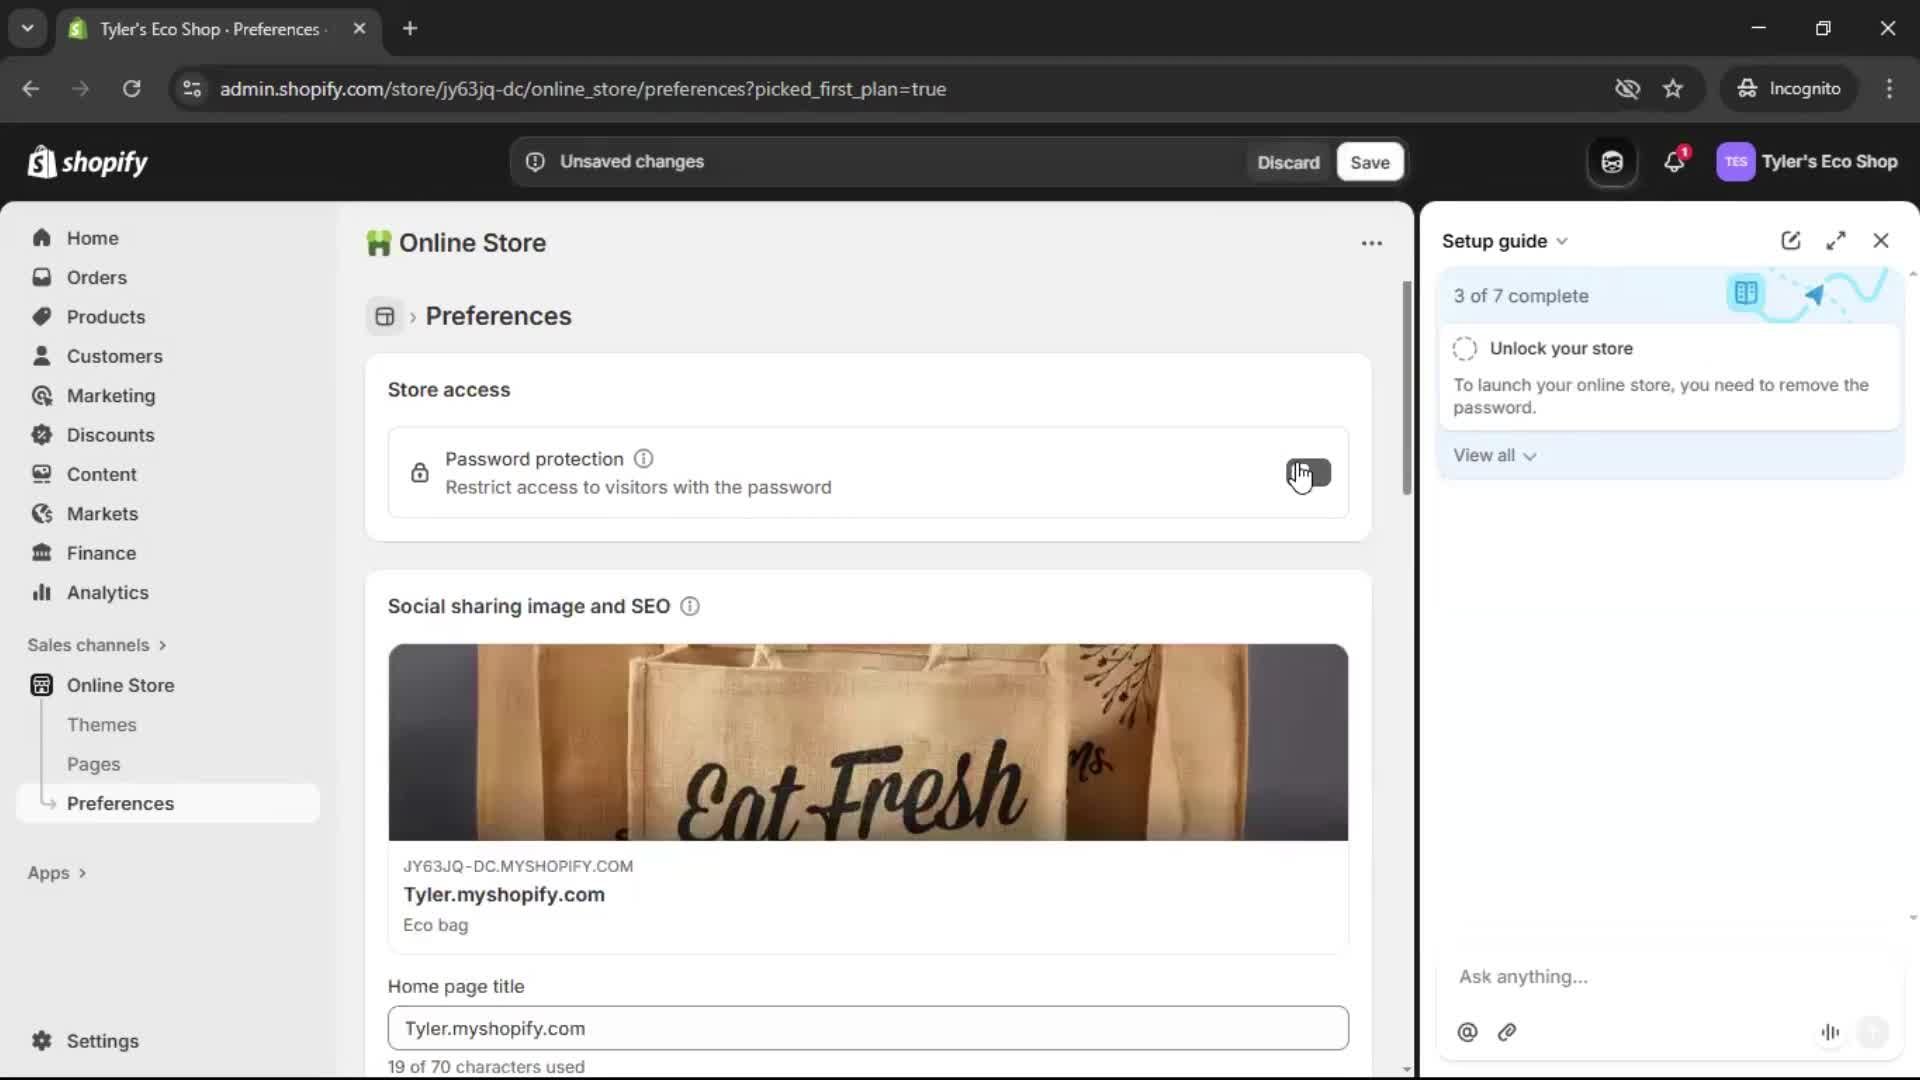This screenshot has width=1920, height=1080.
Task: Open the Discounts section from sidebar
Action: coord(110,435)
